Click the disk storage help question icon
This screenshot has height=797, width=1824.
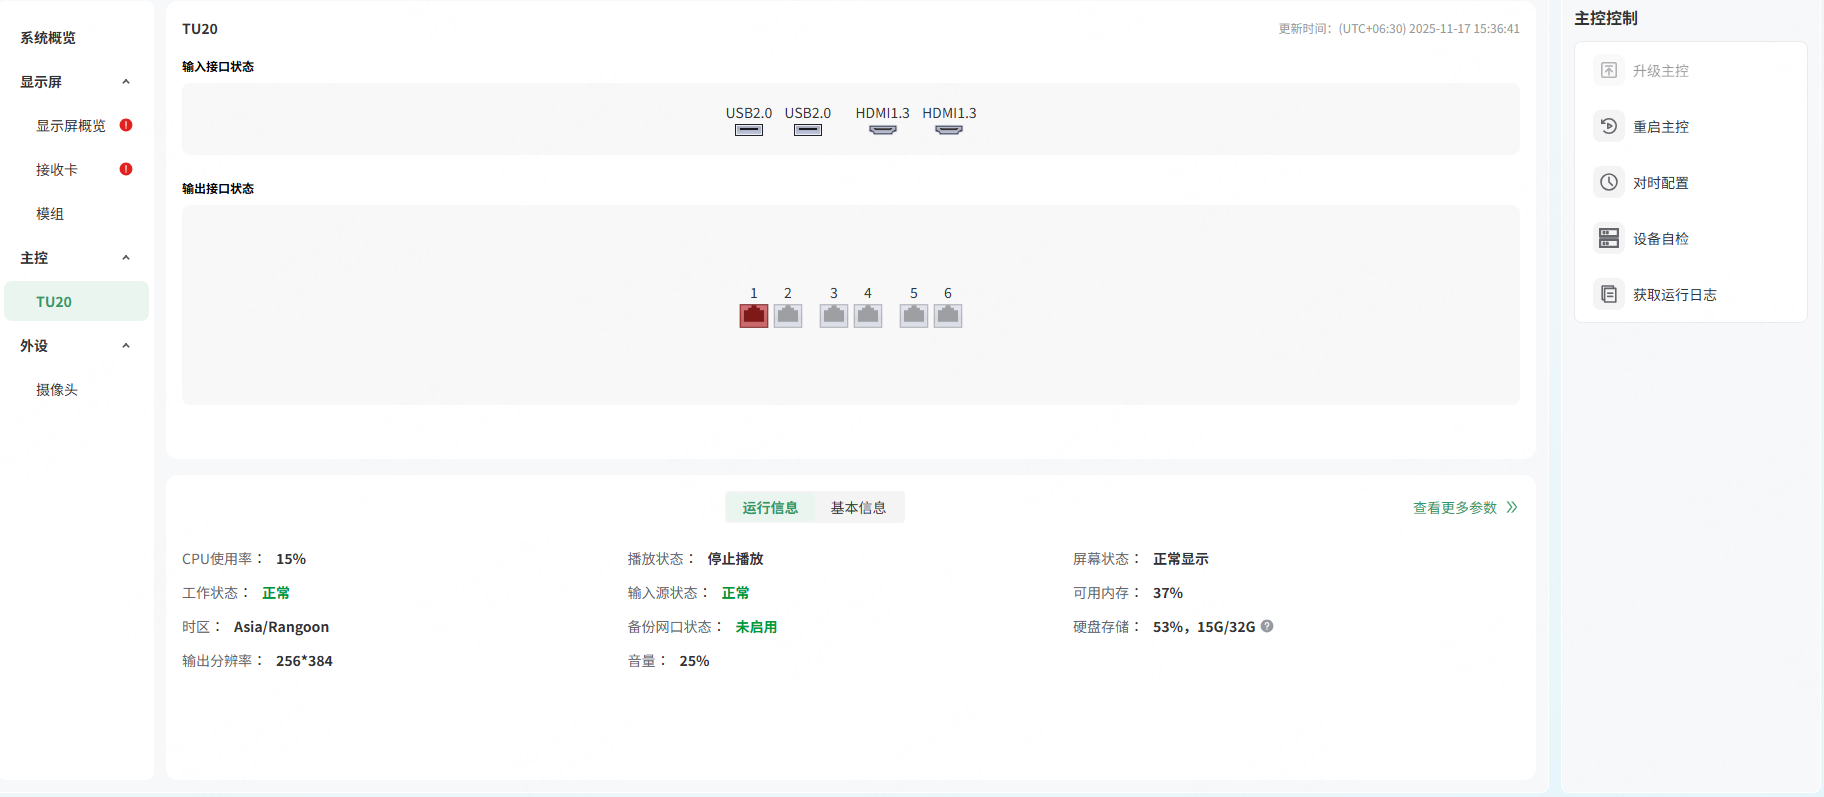[x=1267, y=627]
